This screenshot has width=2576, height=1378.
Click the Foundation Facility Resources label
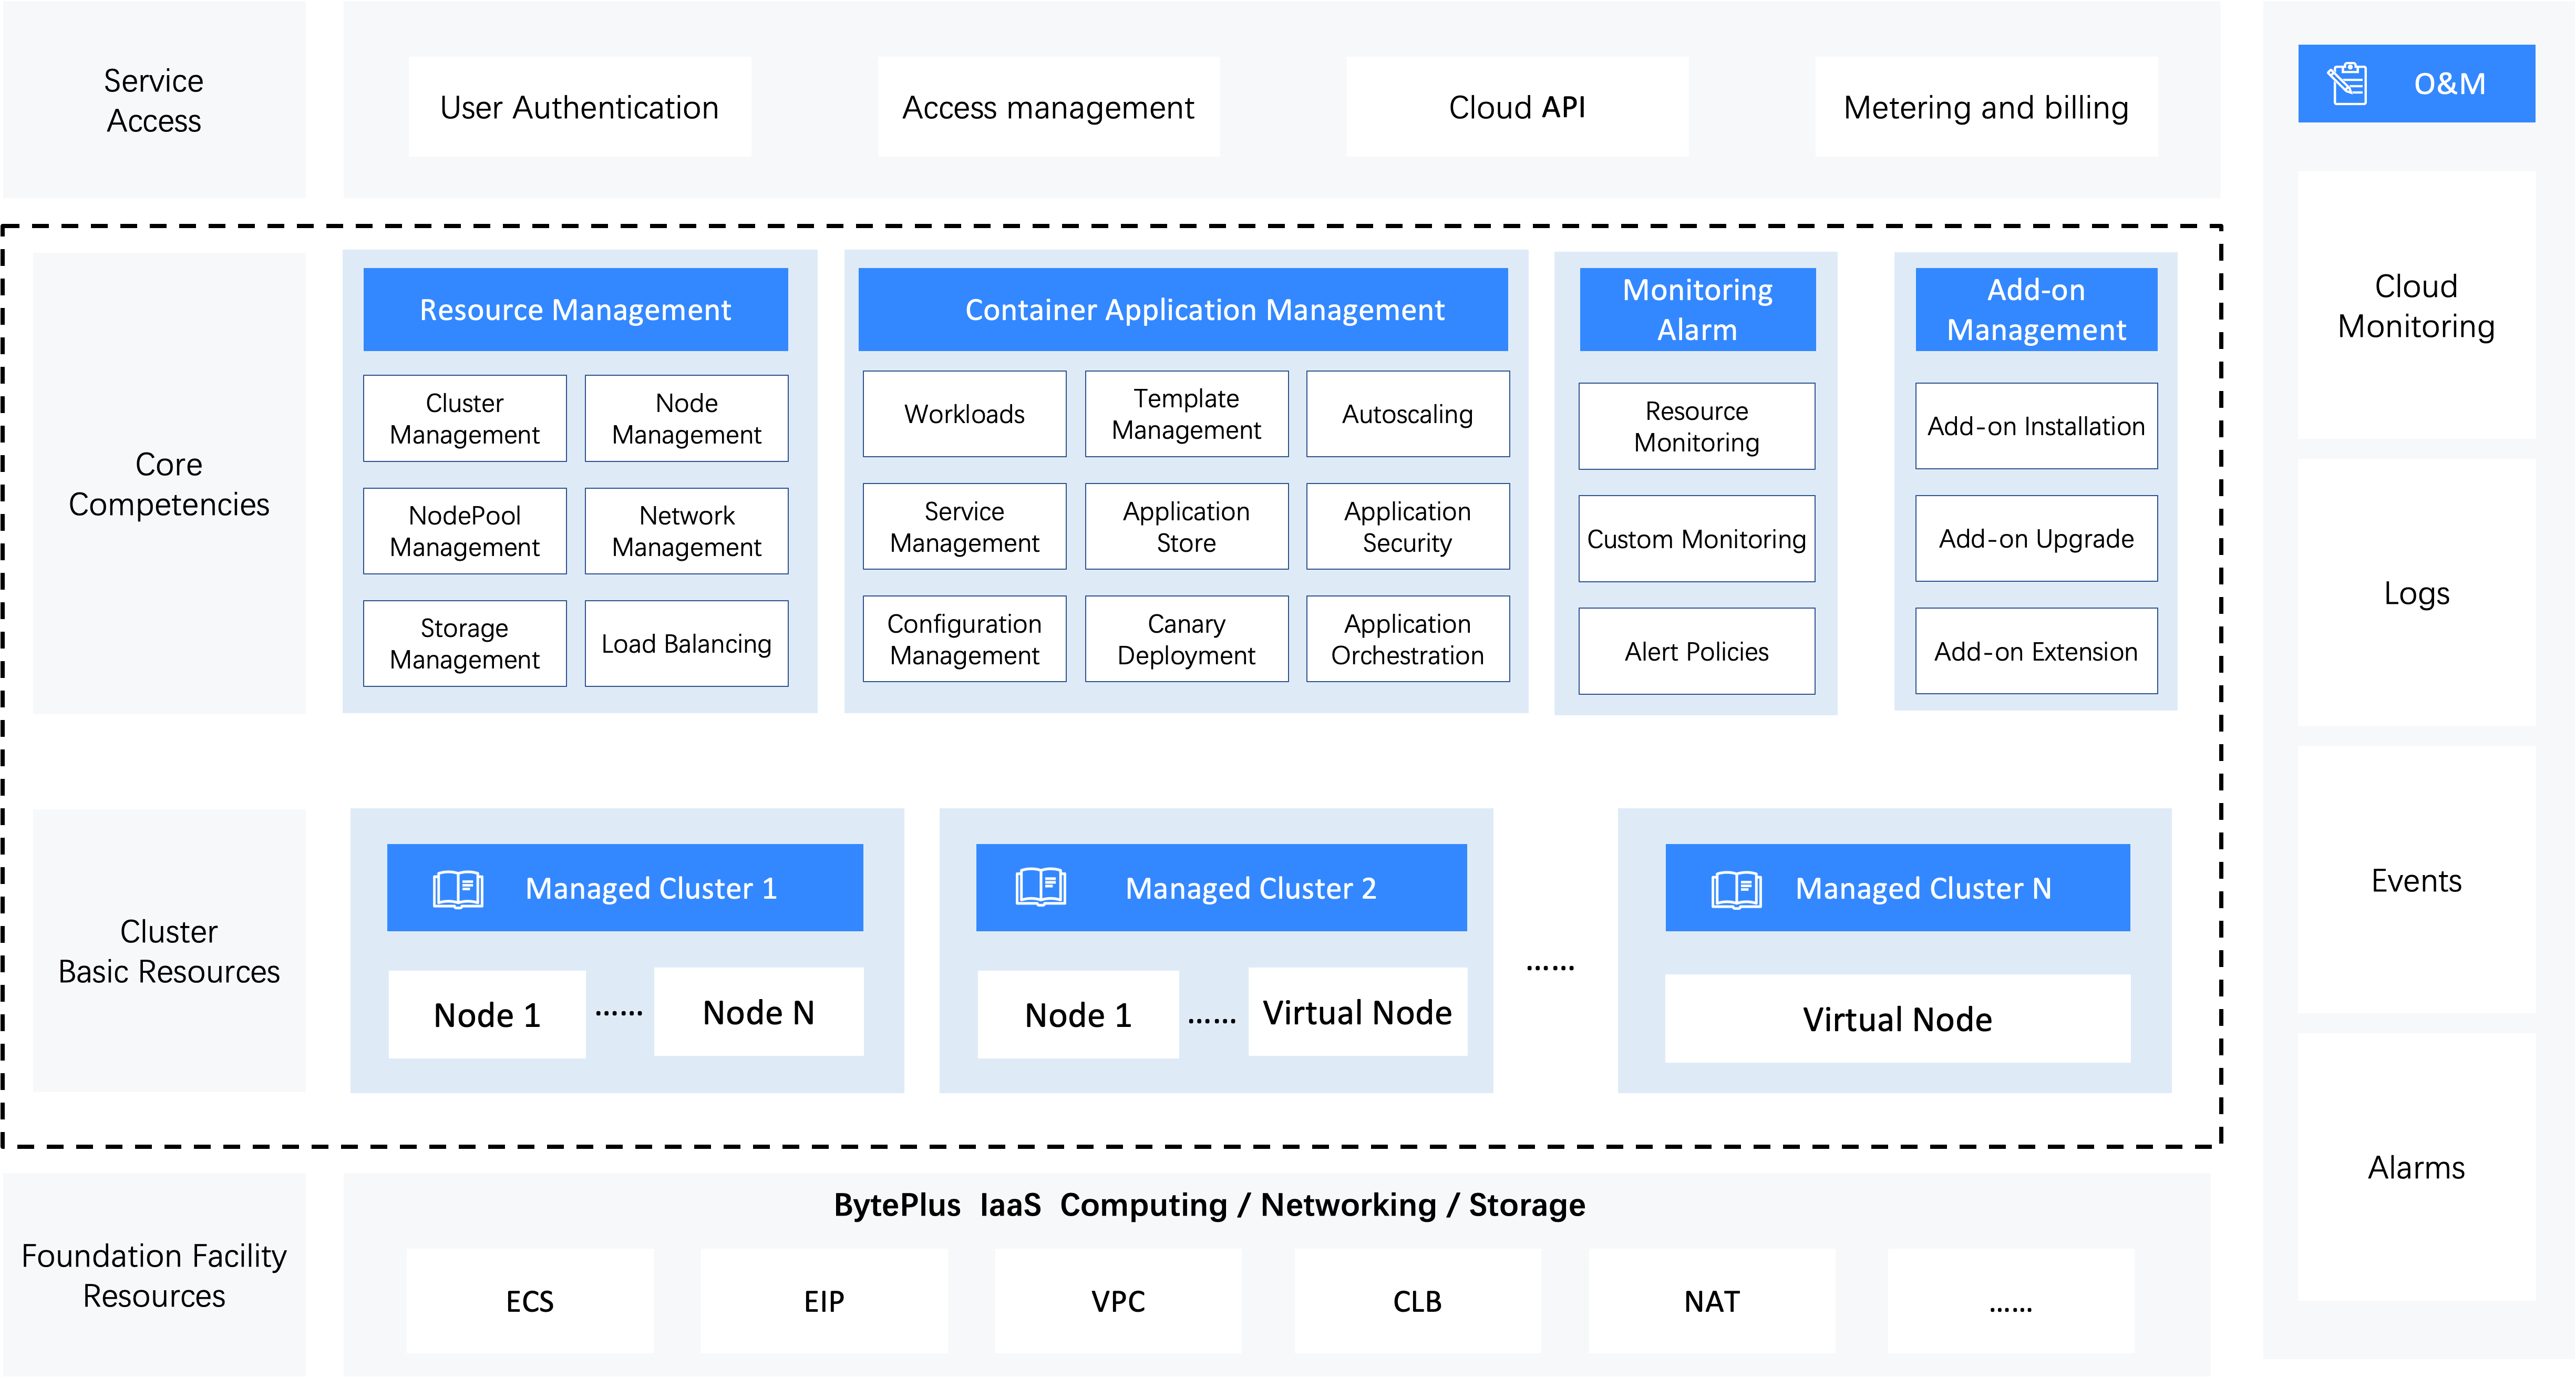tap(154, 1275)
